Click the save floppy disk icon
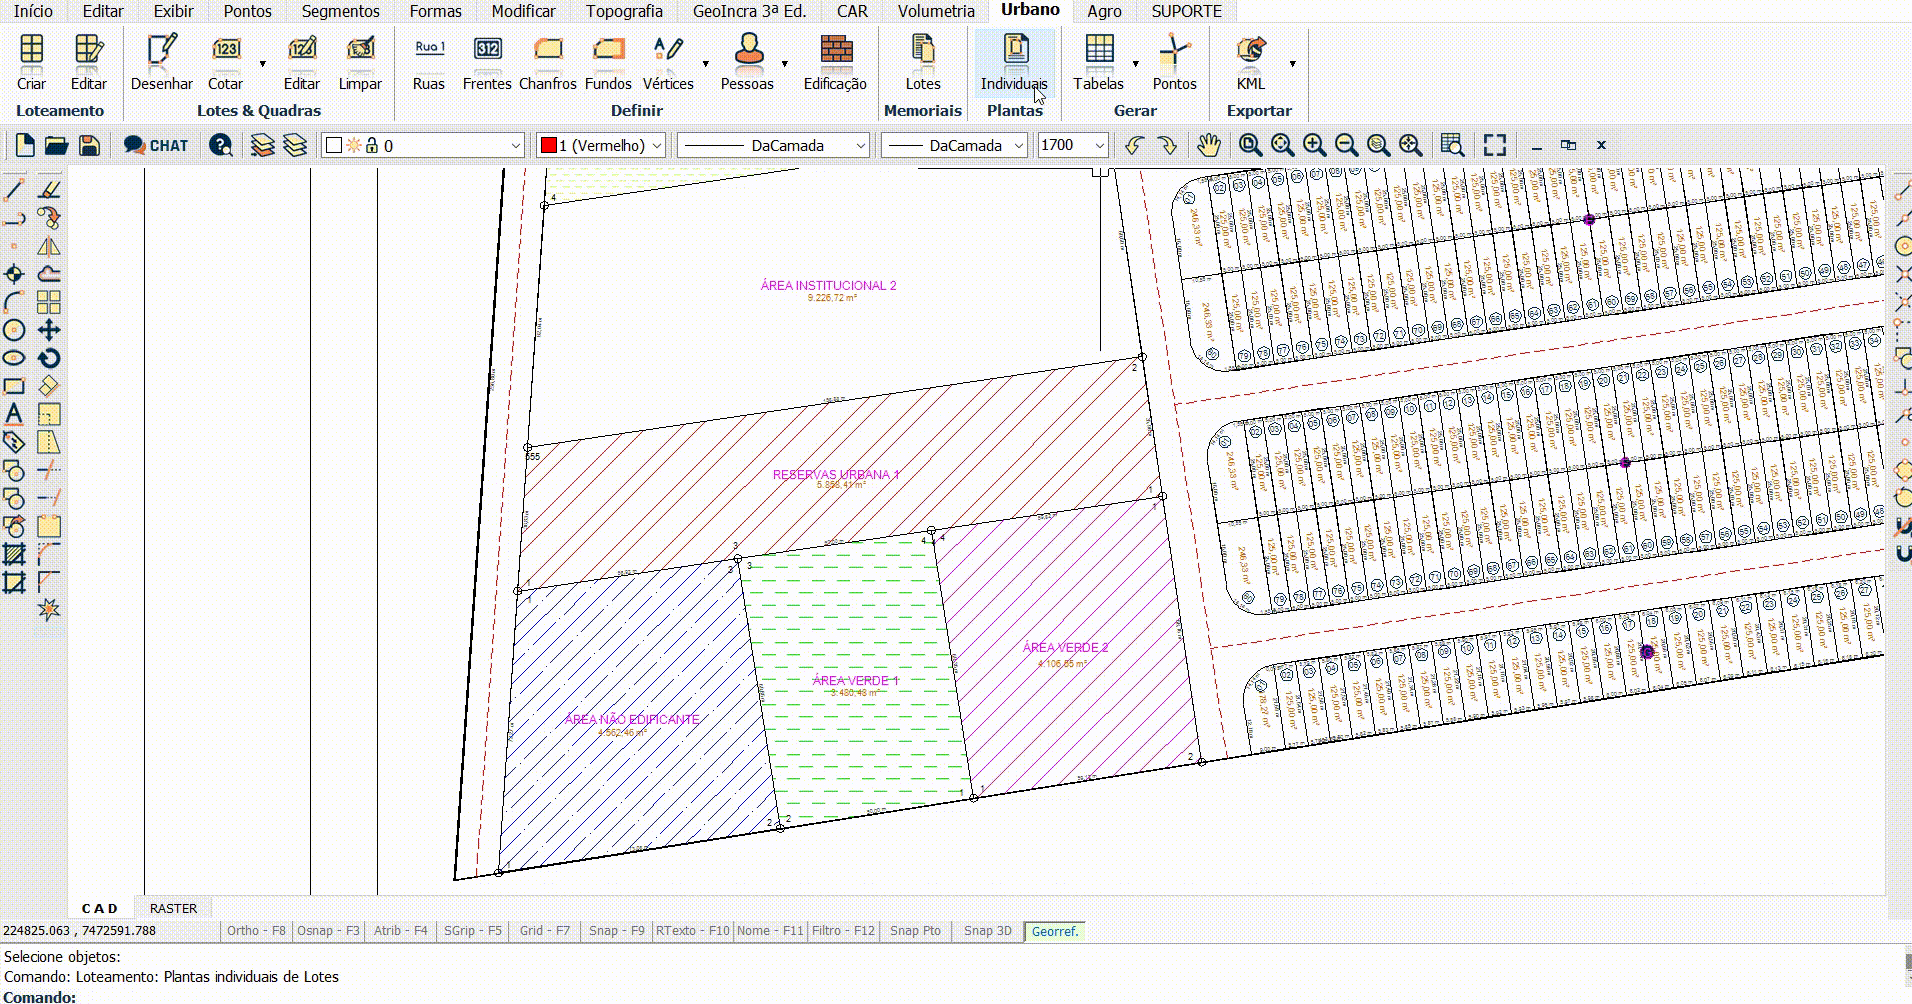The width and height of the screenshot is (1912, 1004). (x=89, y=146)
